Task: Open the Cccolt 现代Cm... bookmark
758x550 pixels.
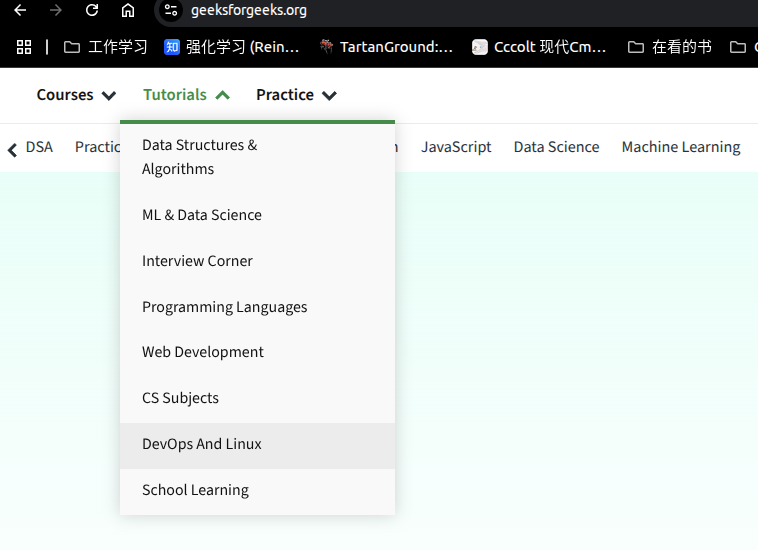Action: pos(539,47)
